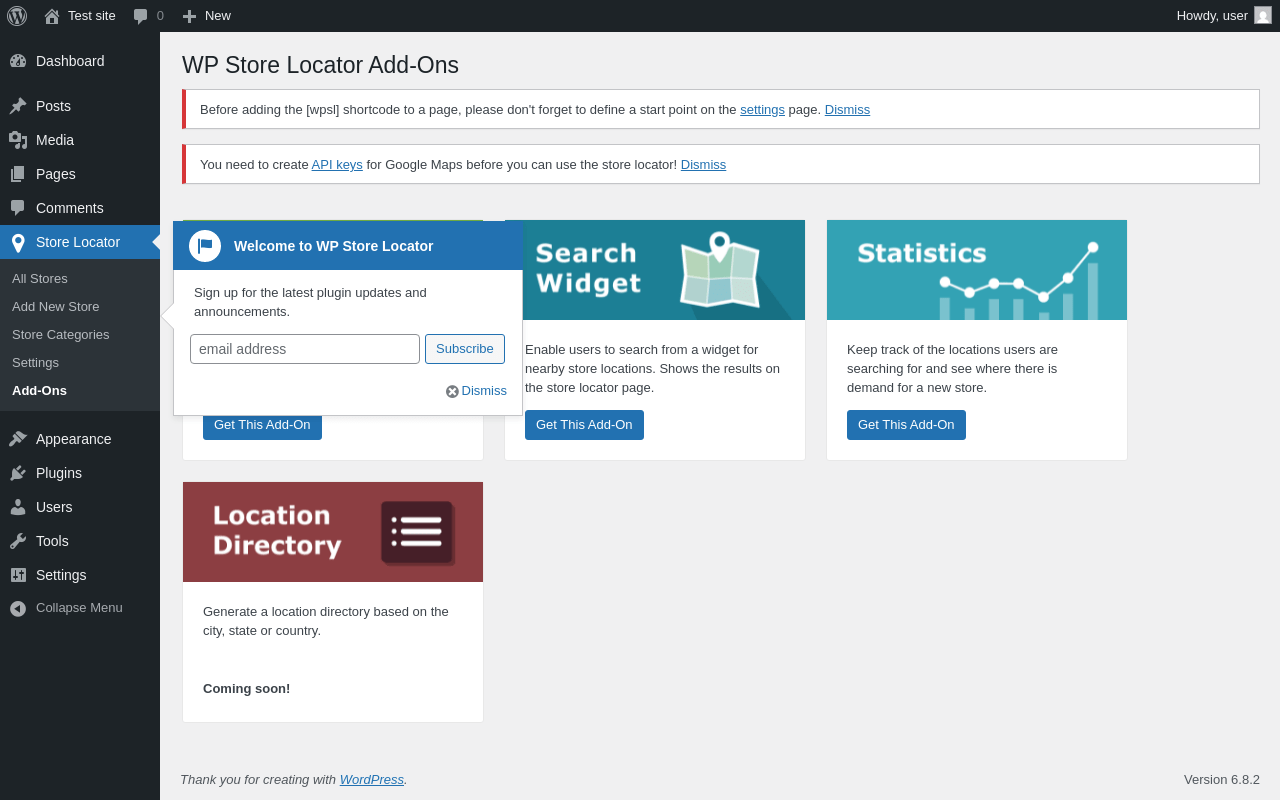The width and height of the screenshot is (1280, 800).
Task: Click the Users person icon
Action: click(18, 507)
